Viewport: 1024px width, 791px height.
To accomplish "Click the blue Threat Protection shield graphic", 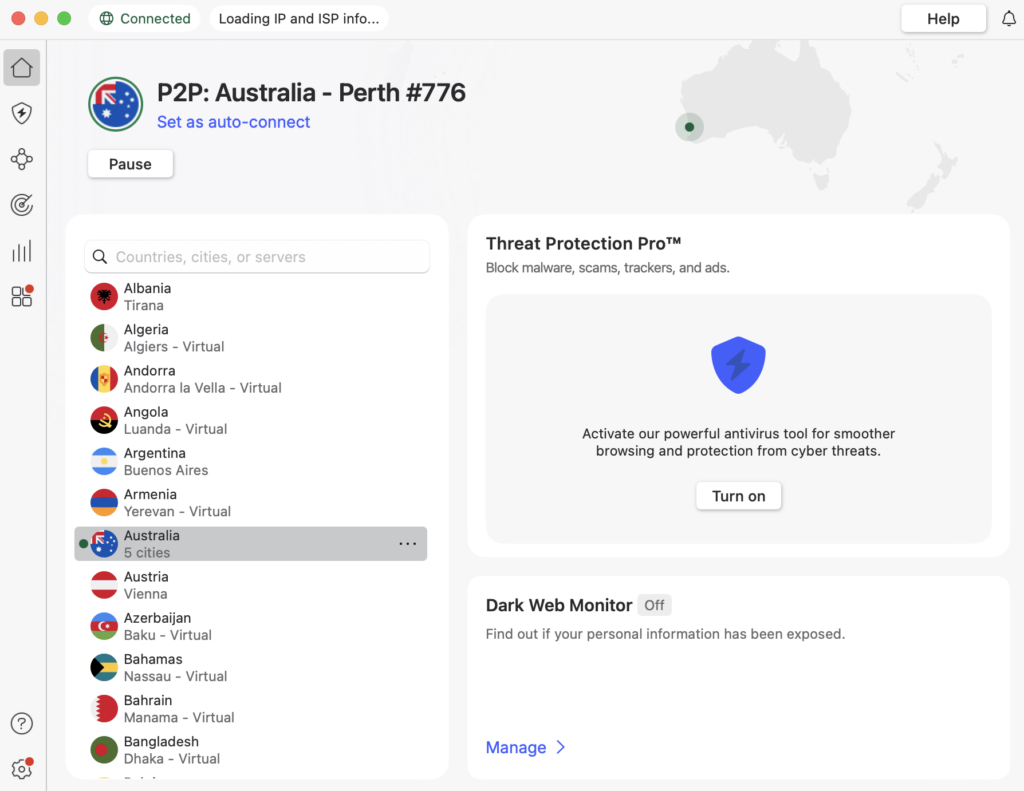I will pos(738,364).
